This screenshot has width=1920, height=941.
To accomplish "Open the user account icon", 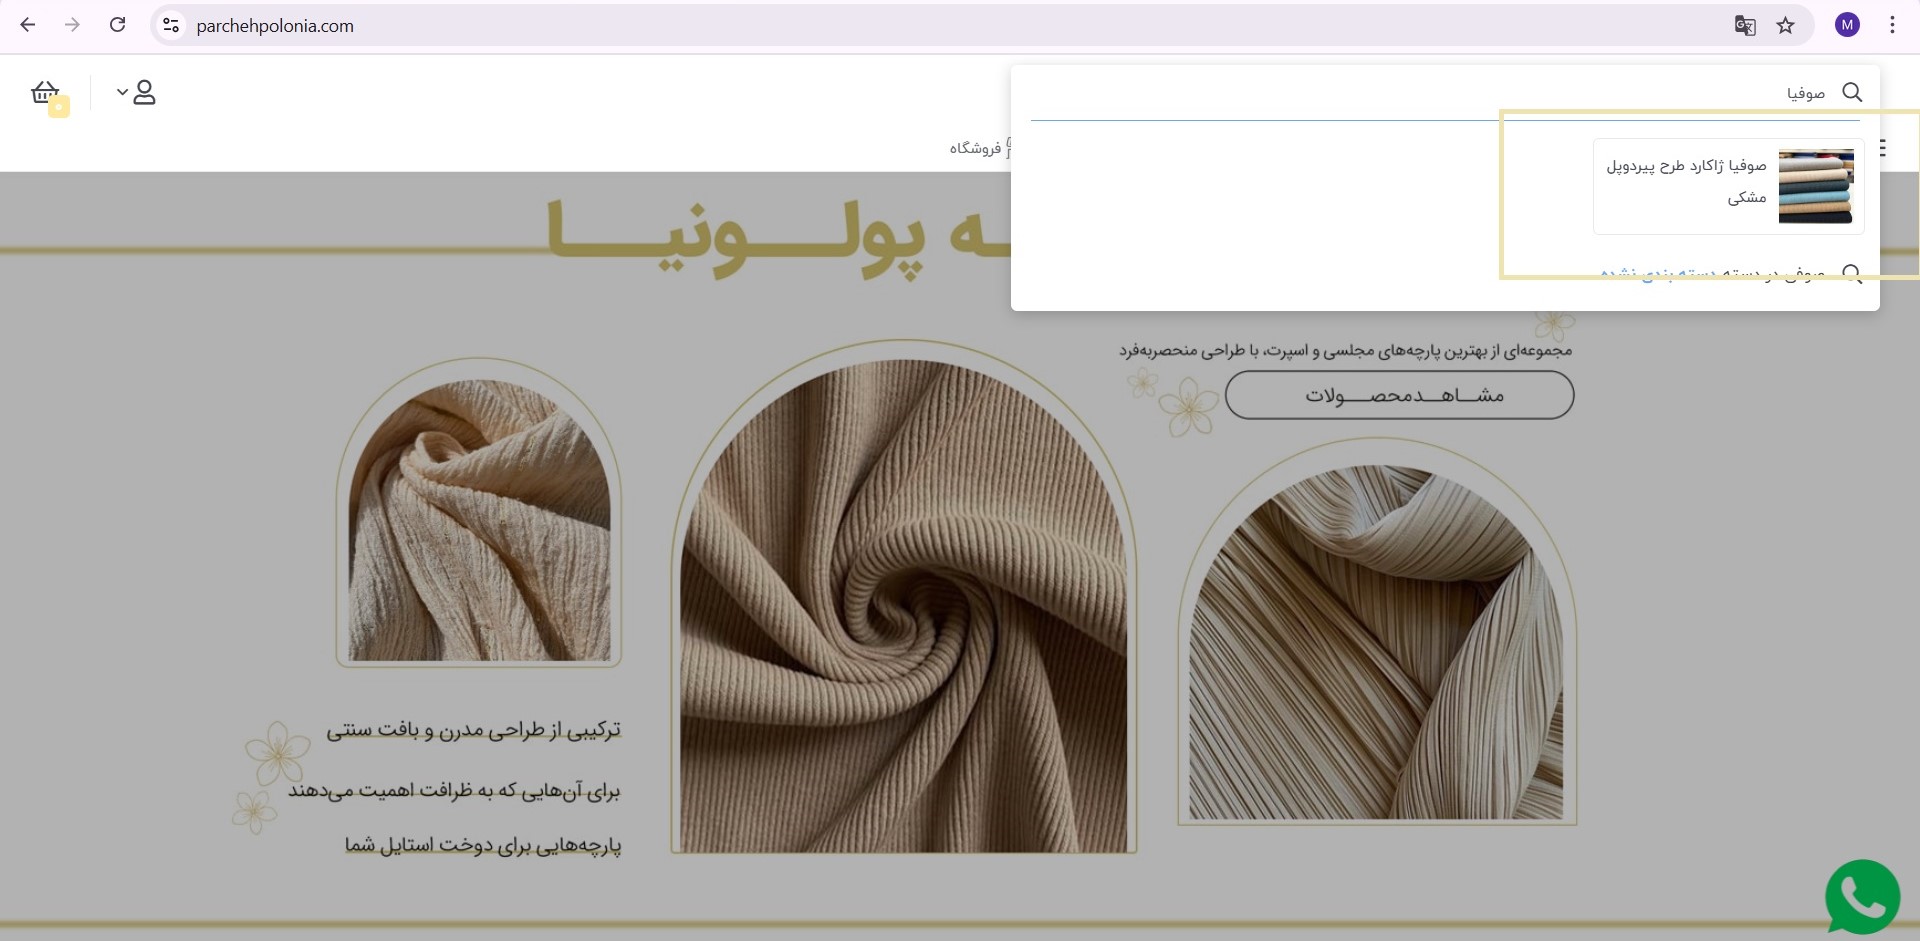I will click(x=144, y=93).
